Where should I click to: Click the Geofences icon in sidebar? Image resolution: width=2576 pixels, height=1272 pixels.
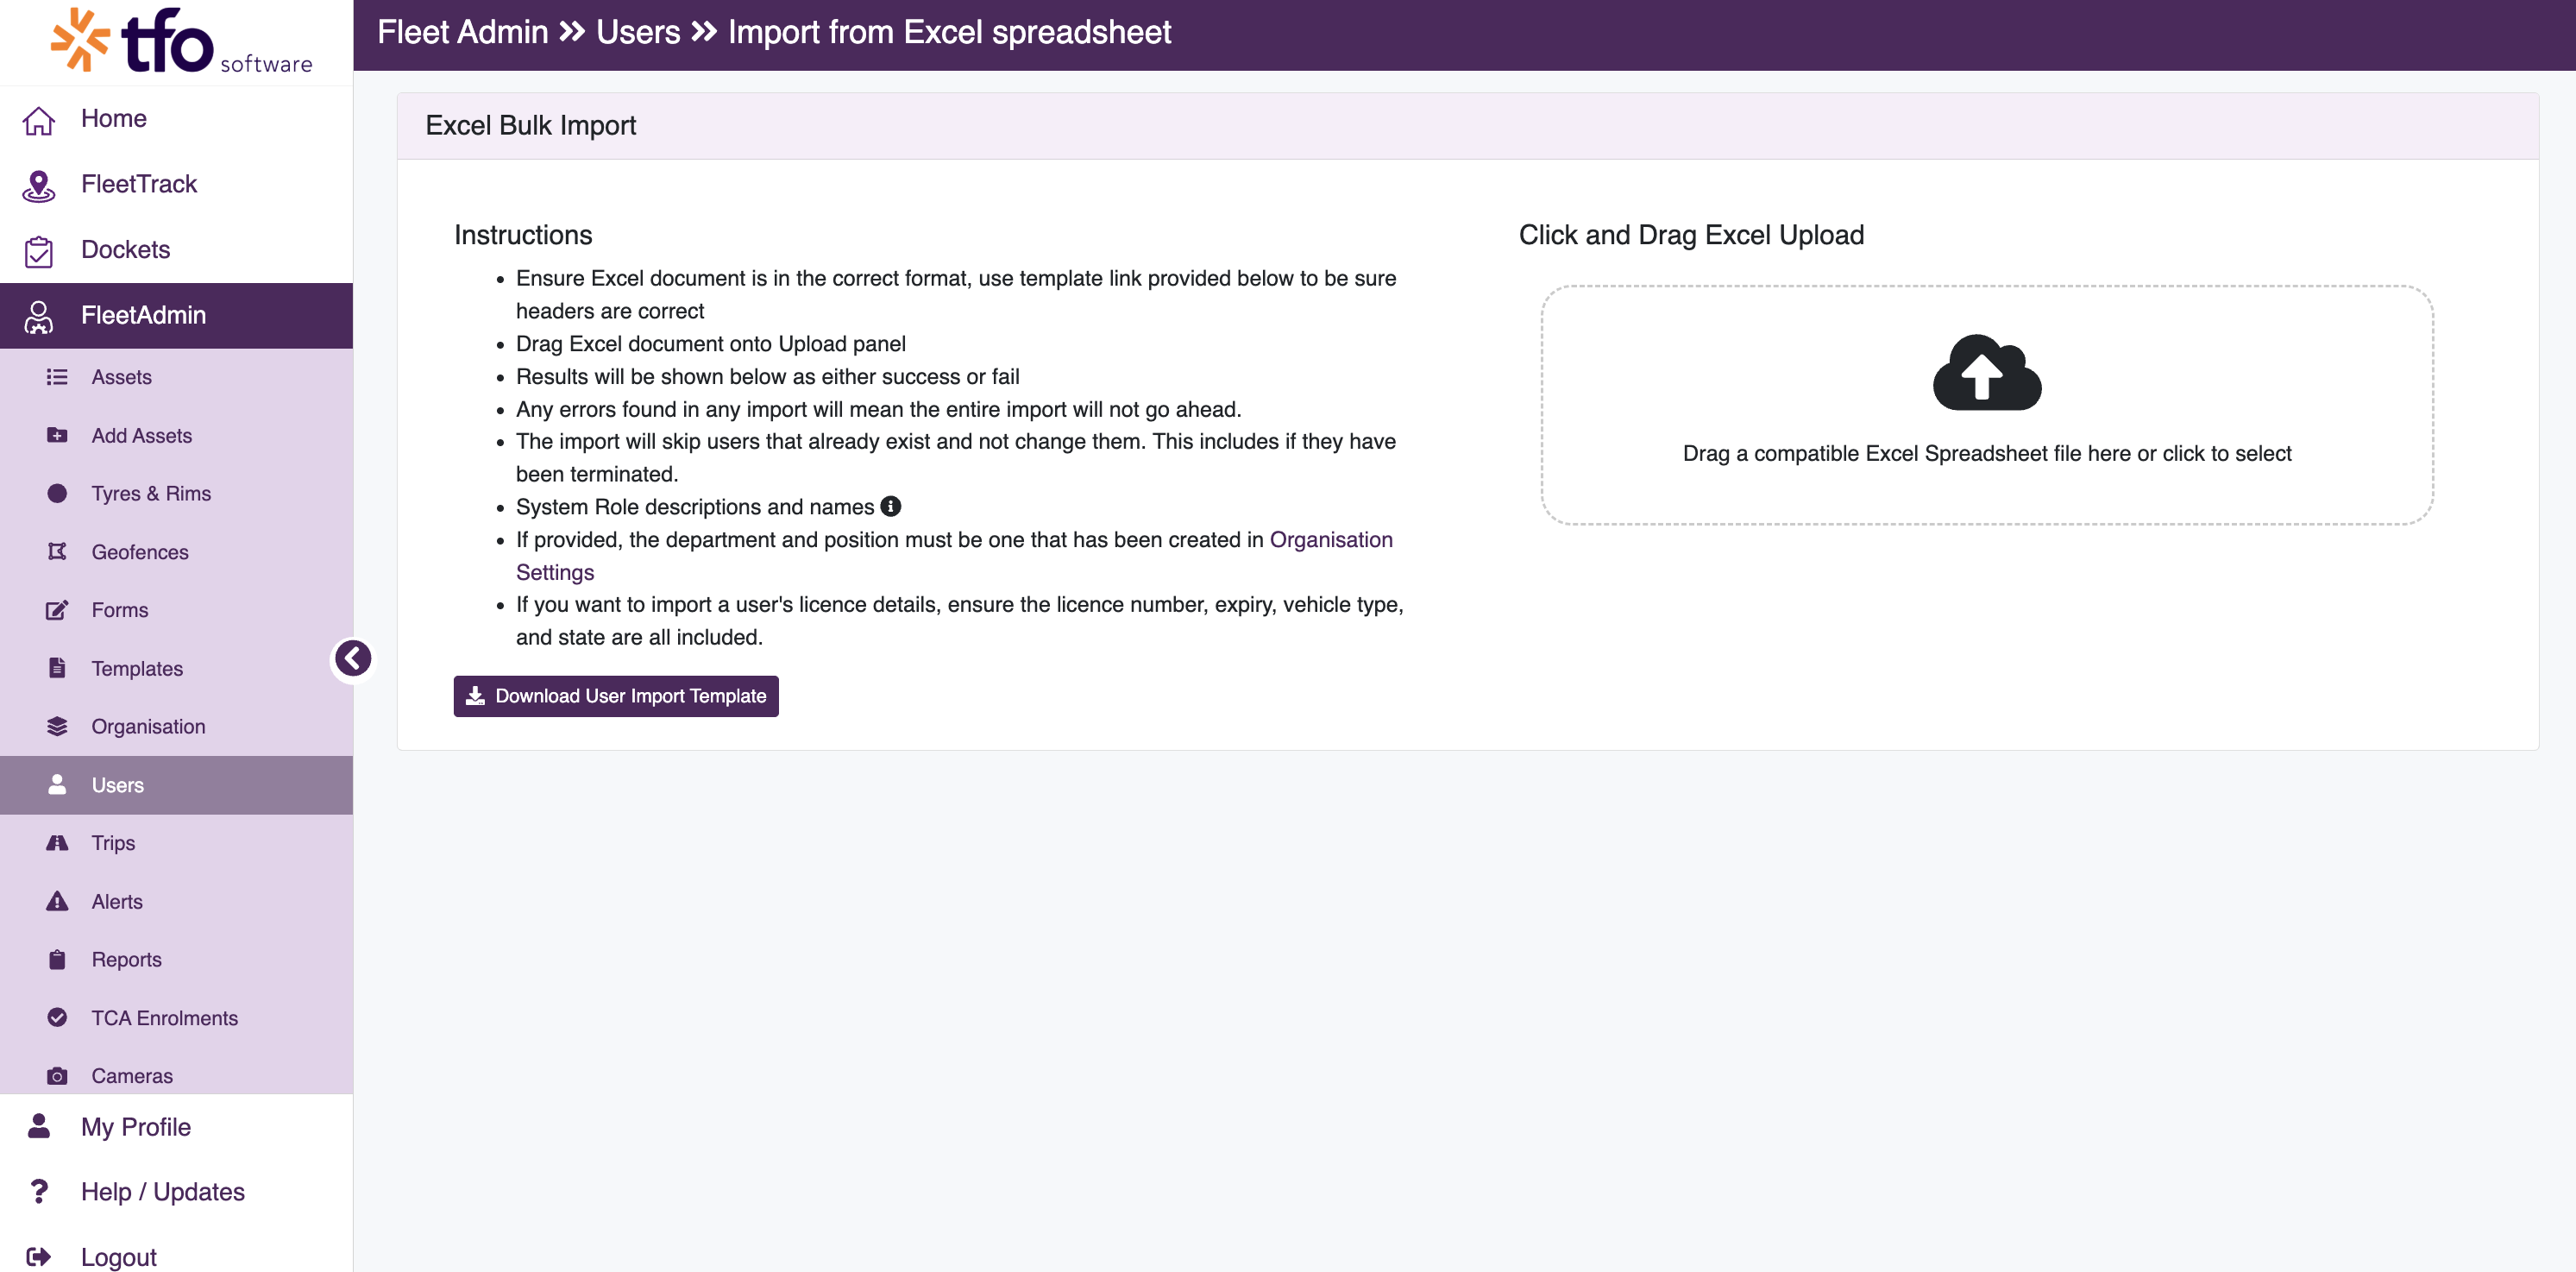(57, 552)
